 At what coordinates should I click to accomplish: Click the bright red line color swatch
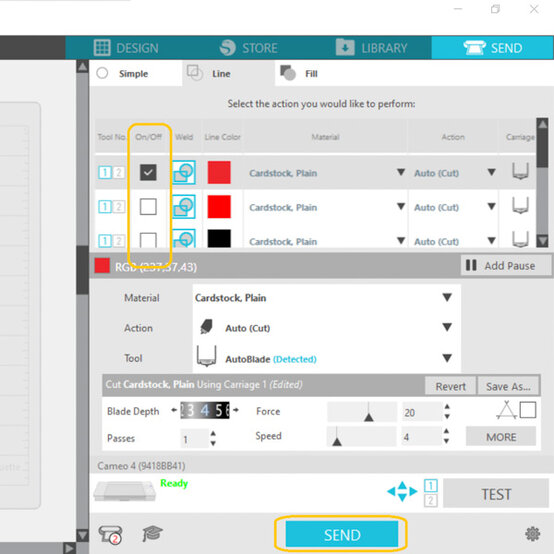click(219, 207)
